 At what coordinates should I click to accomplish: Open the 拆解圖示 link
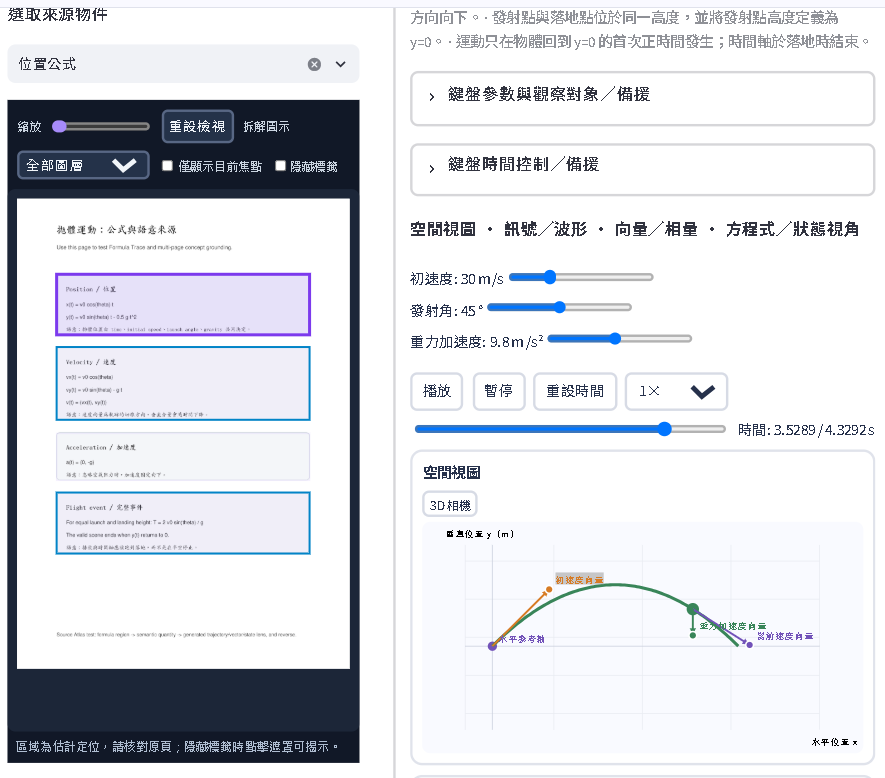point(266,126)
